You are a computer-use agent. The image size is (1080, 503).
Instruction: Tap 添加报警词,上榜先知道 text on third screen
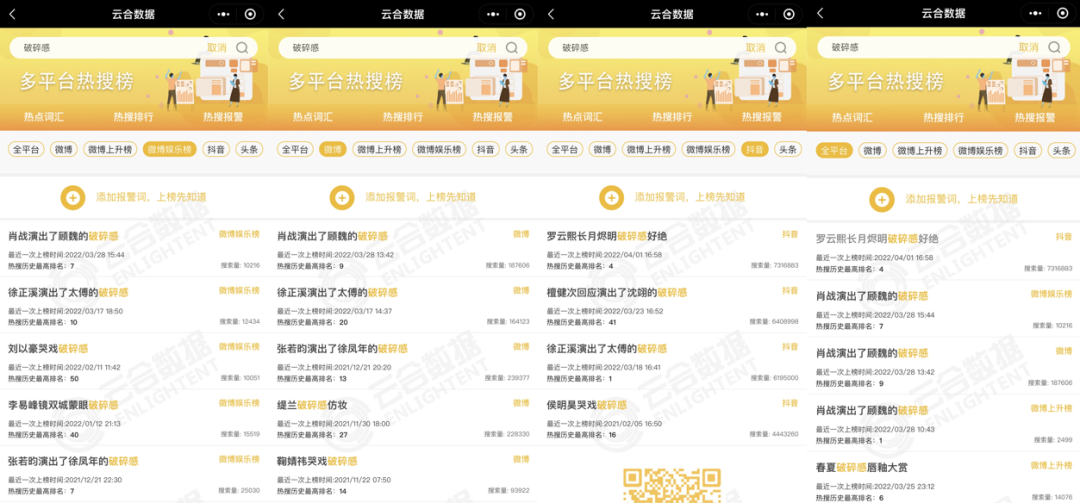(689, 198)
